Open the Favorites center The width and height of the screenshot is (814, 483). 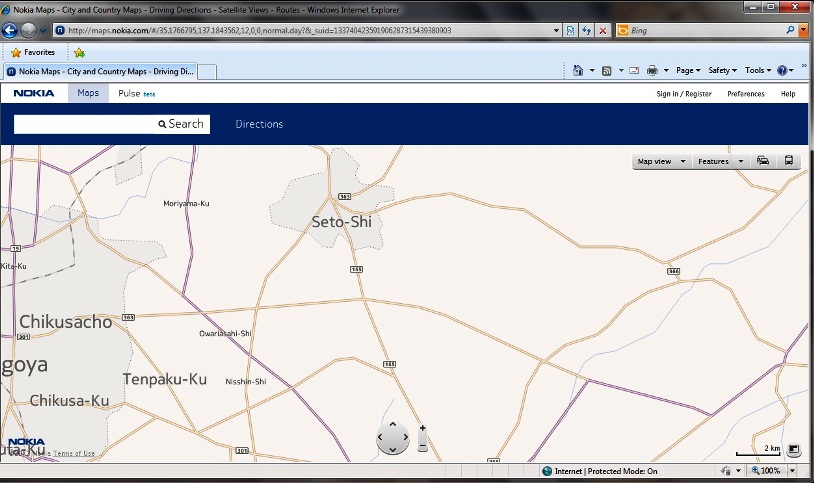point(33,52)
